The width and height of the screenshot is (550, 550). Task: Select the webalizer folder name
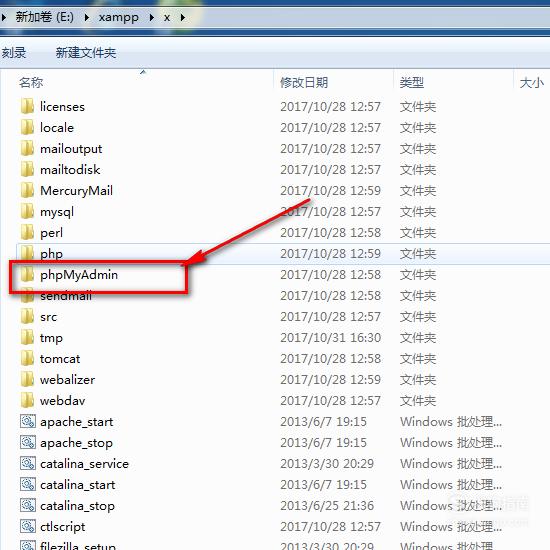click(x=67, y=380)
